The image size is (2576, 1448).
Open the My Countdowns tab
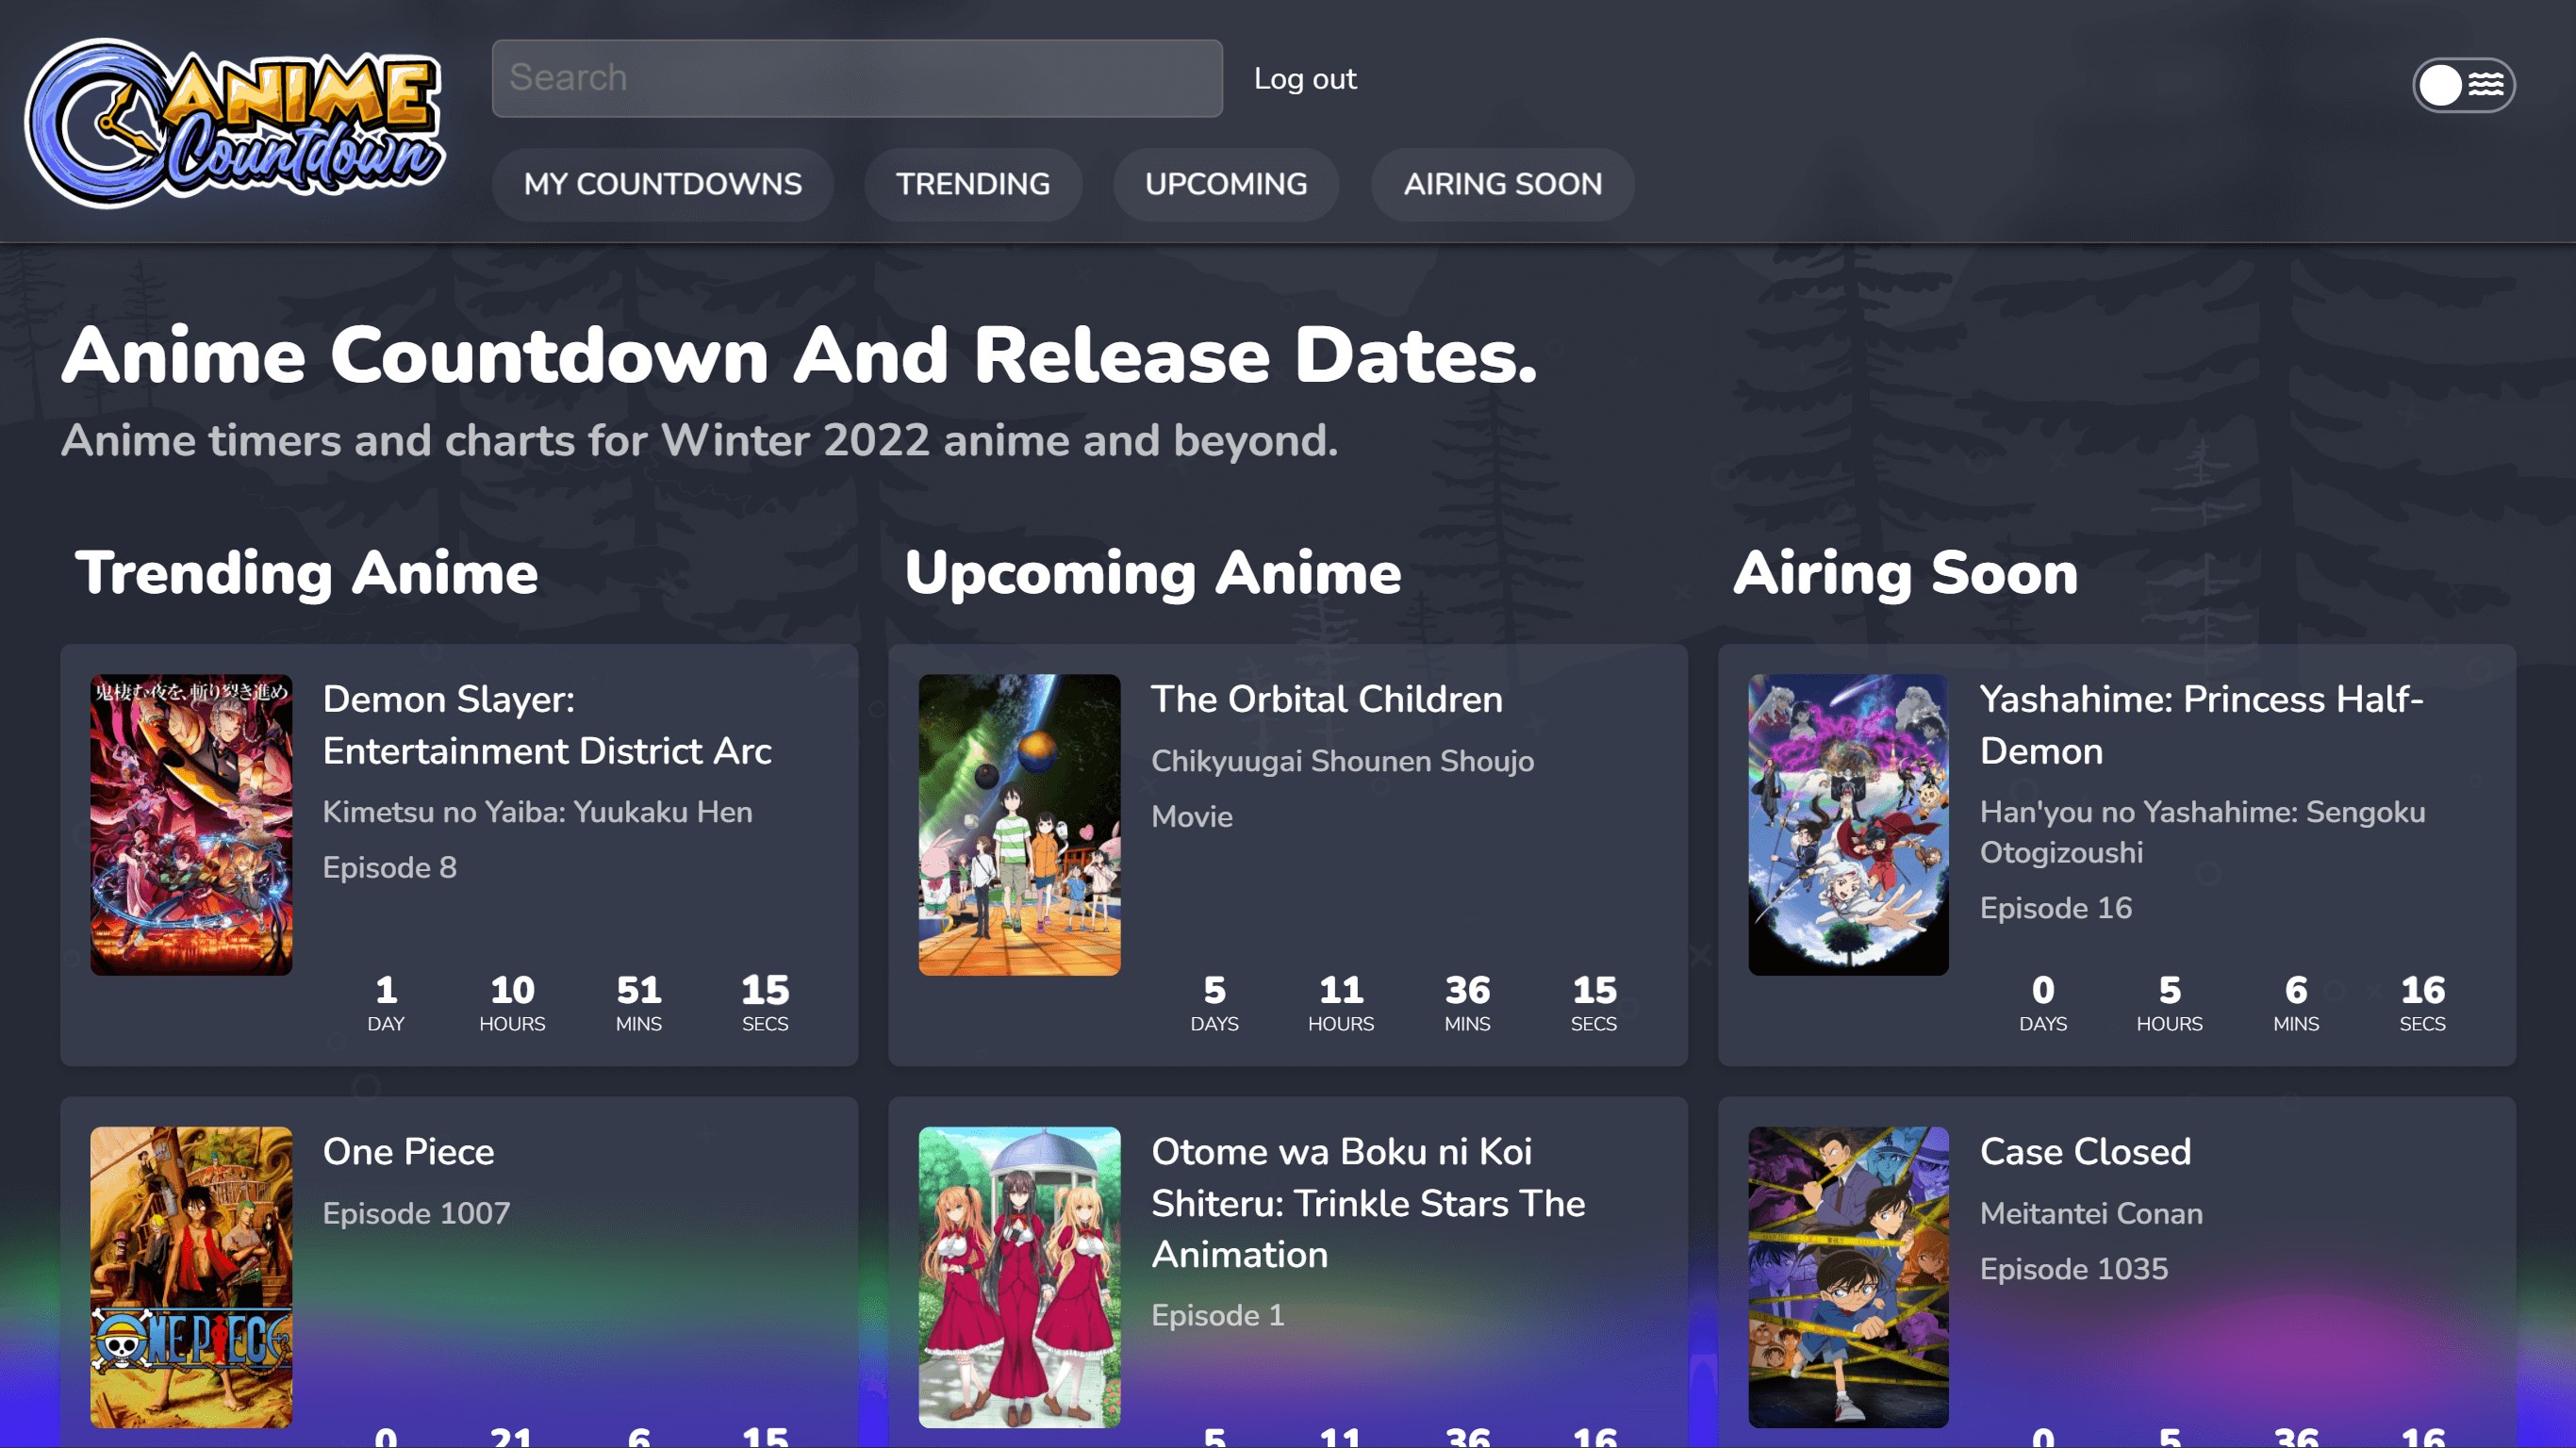click(x=662, y=184)
